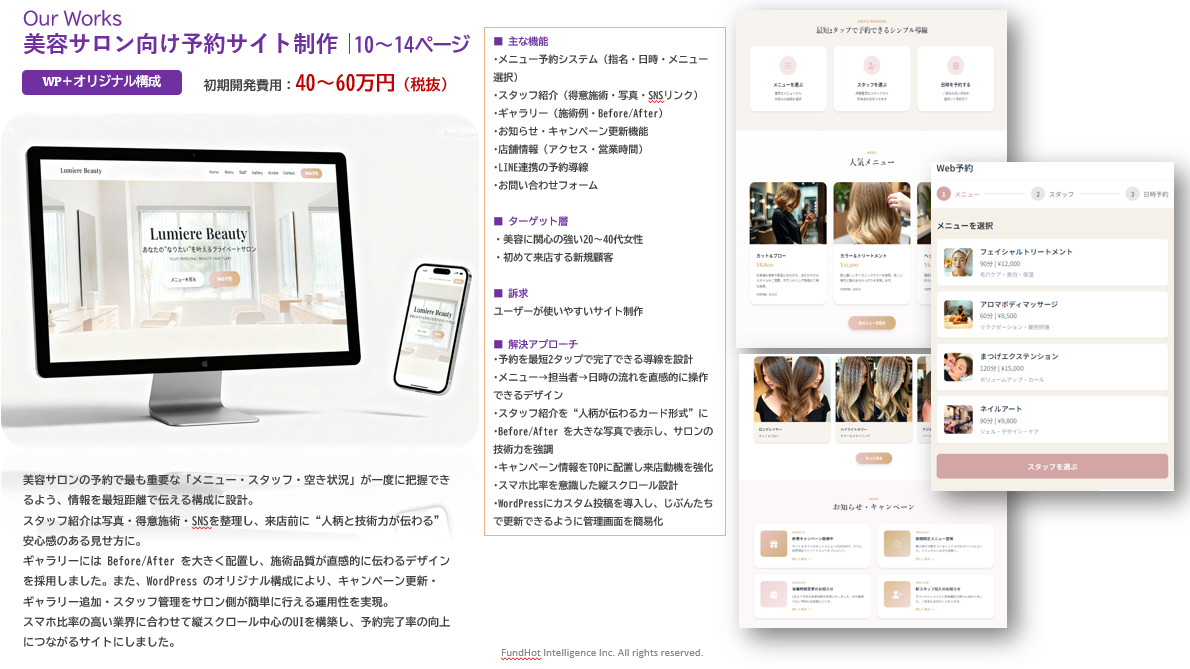Click the menu list icon in メニューを選ぶ card
The image size is (1190, 669).
(787, 66)
